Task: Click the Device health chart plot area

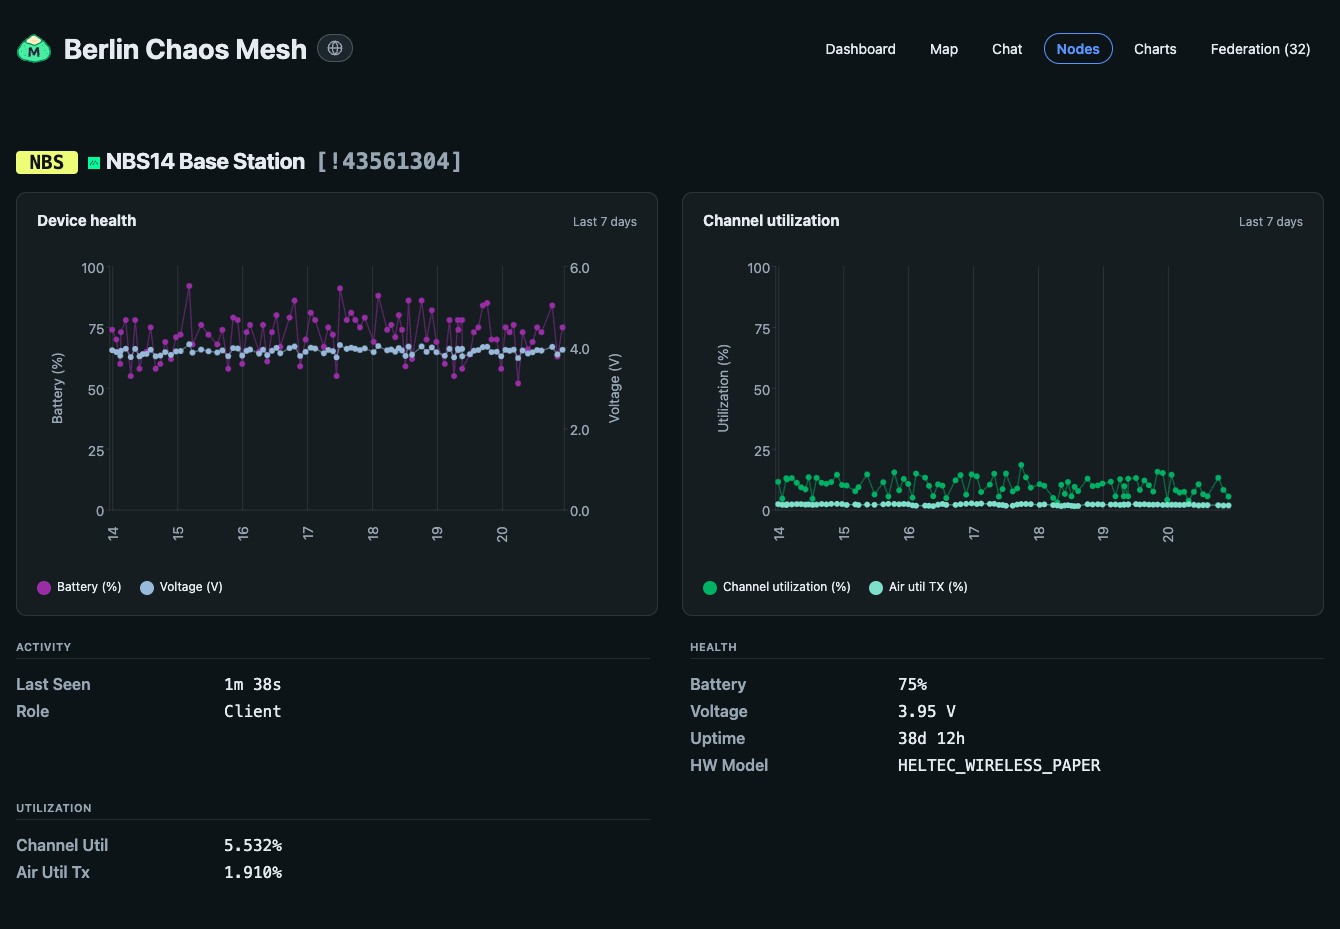Action: pyautogui.click(x=338, y=389)
